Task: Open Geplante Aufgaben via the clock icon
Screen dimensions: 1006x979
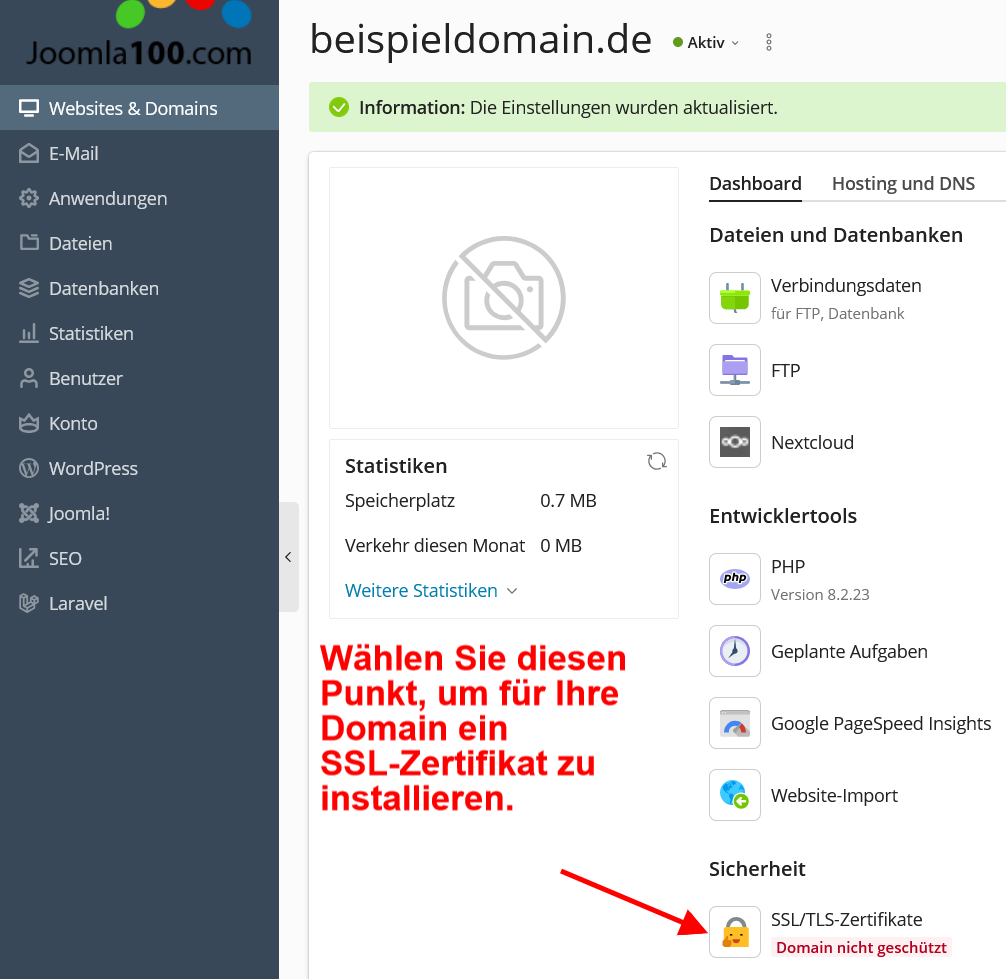Action: [735, 651]
